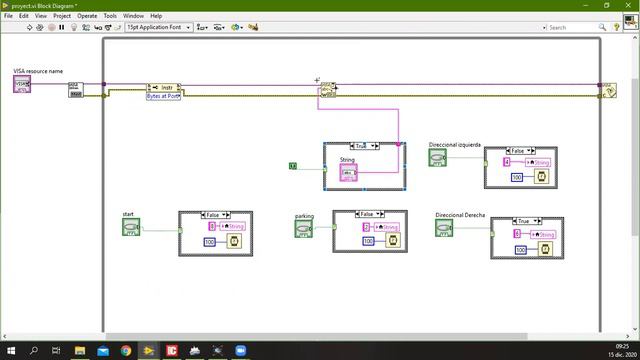
Task: Open the View menu
Action: point(40,16)
